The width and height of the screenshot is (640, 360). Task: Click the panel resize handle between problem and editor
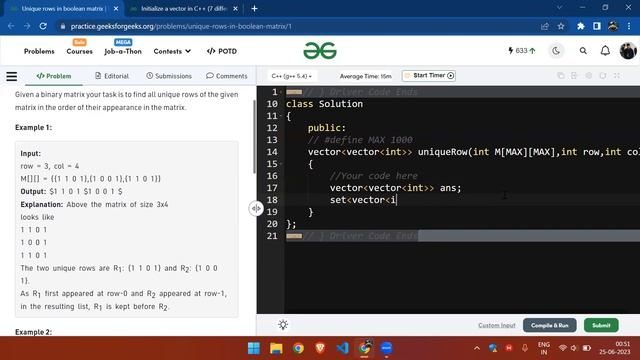(256, 209)
